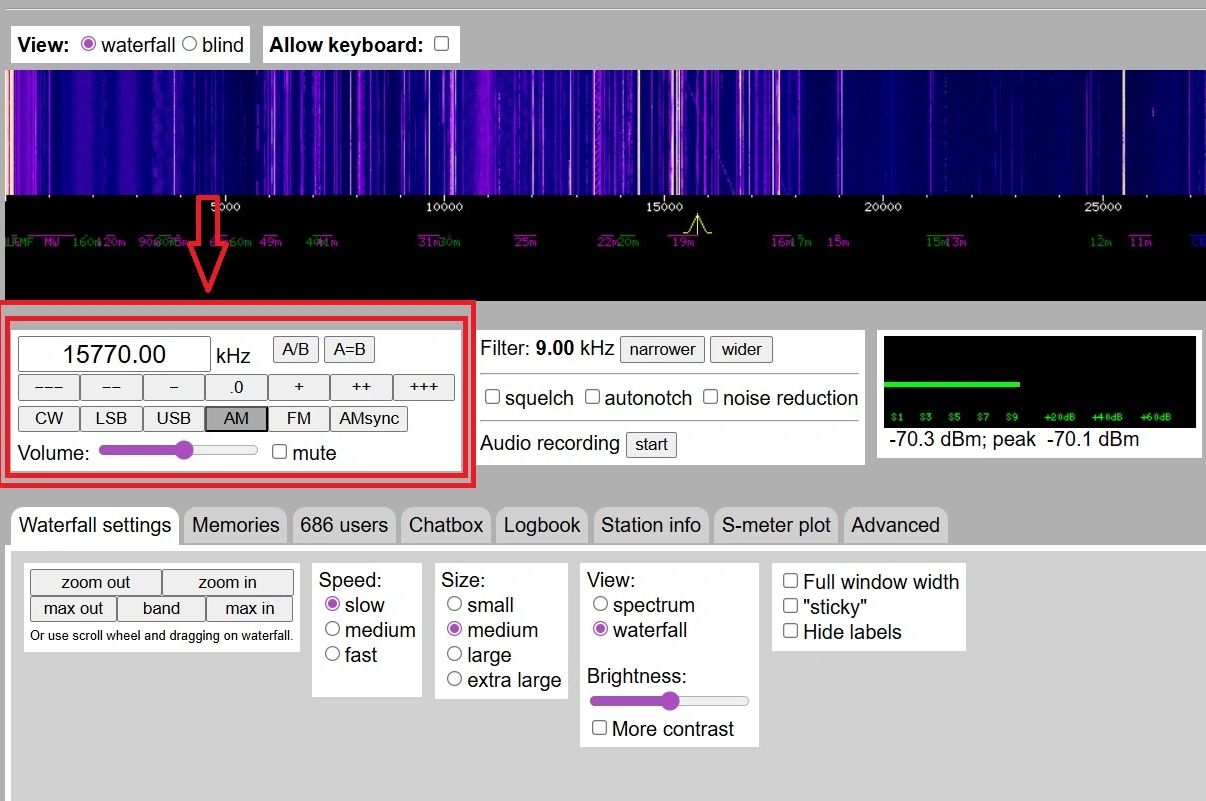Image resolution: width=1206 pixels, height=801 pixels.
Task: Choose the CW mode button
Action: (x=49, y=419)
